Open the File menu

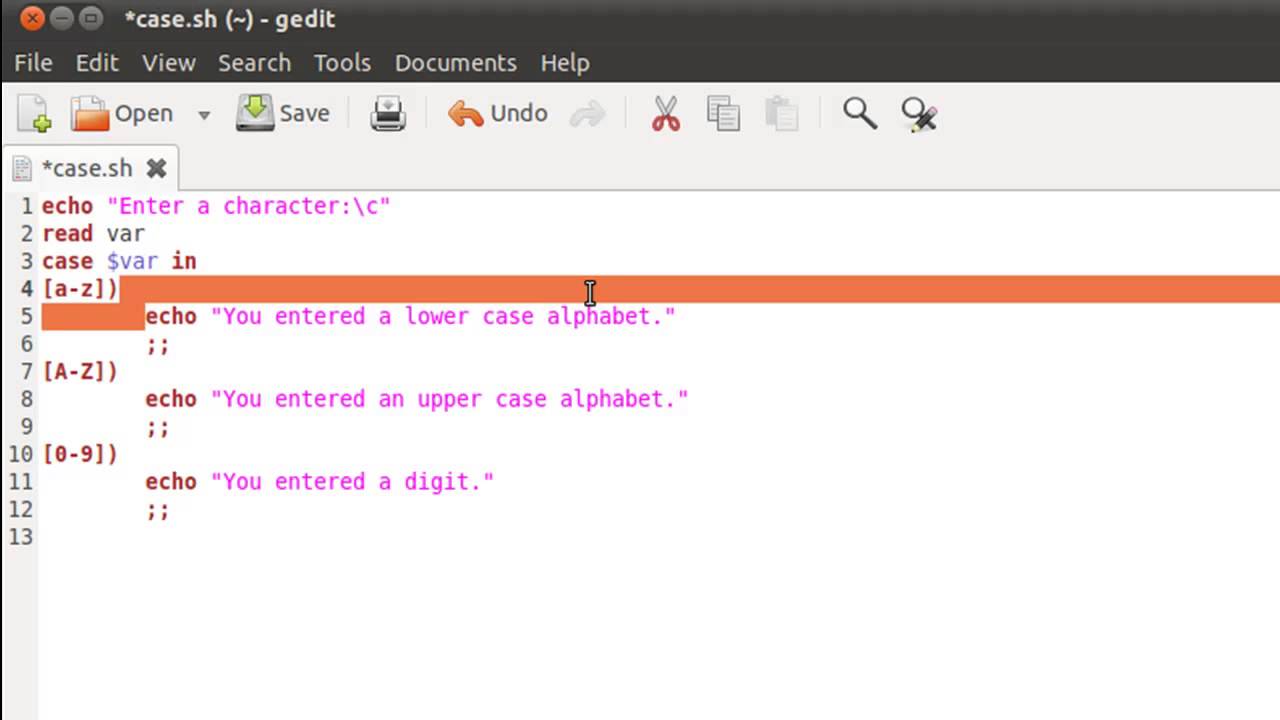[33, 62]
